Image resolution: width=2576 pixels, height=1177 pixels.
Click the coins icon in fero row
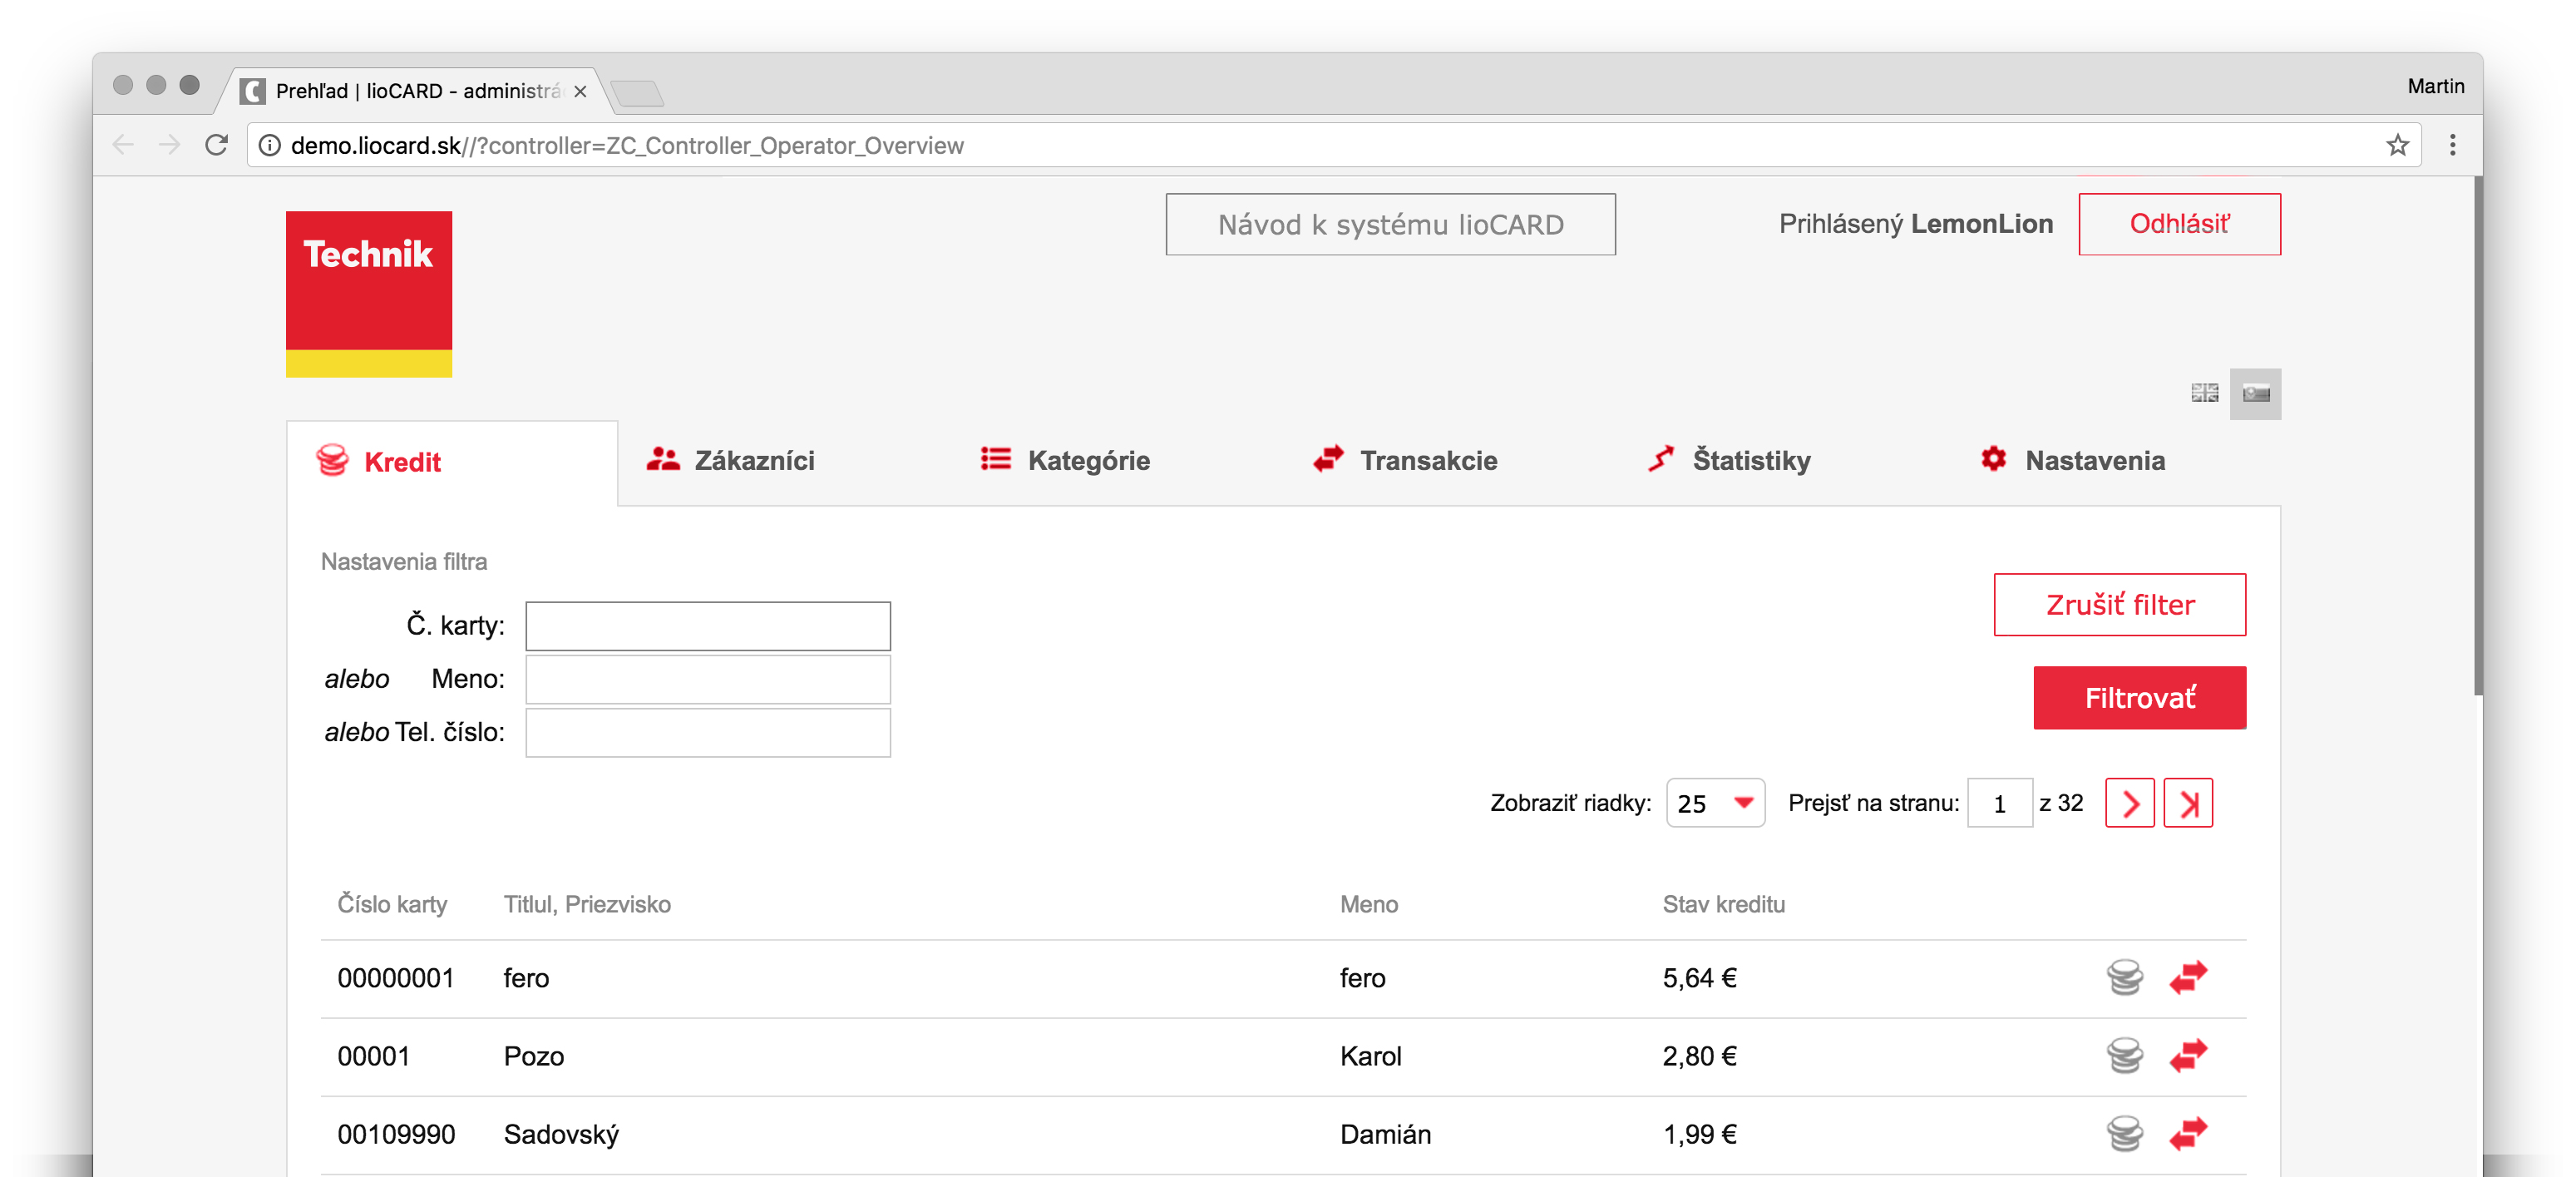click(x=2124, y=977)
